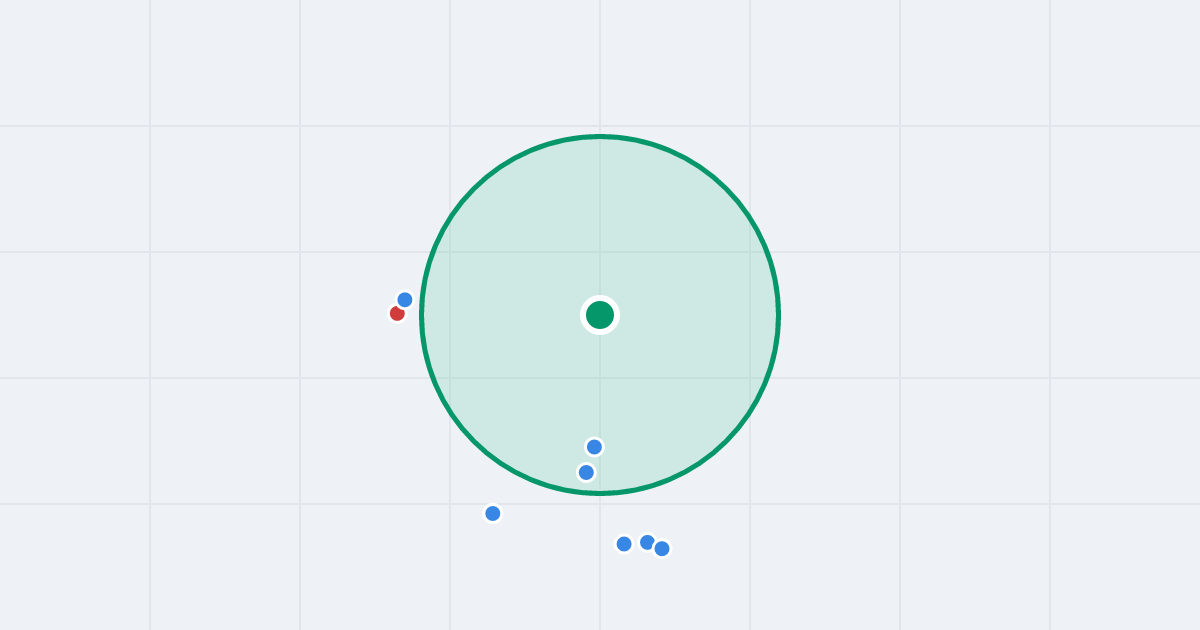
Task: Select the middle of three clustered blue markers
Action: click(x=647, y=542)
